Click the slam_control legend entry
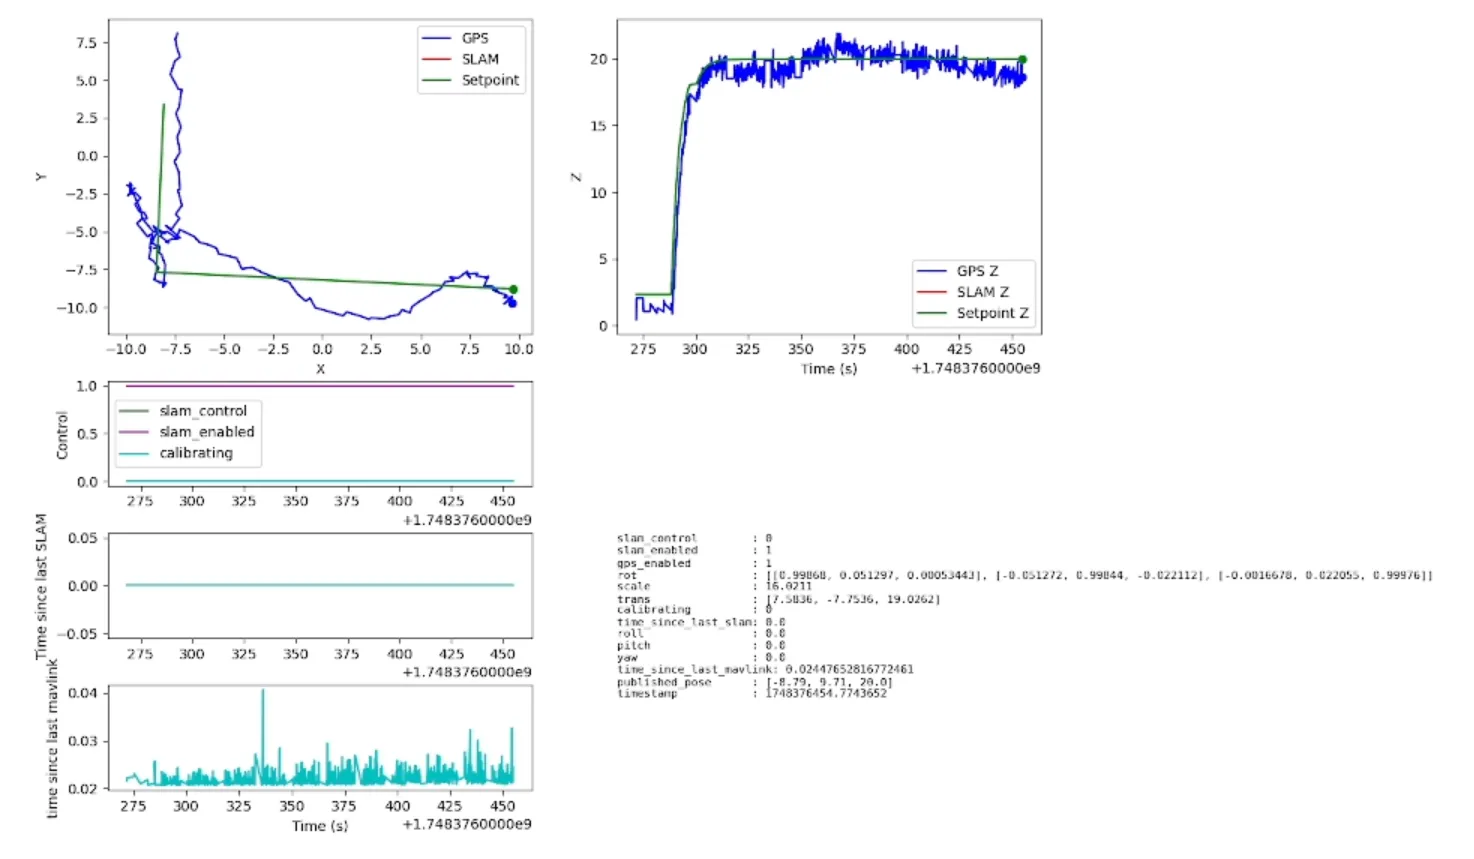Image resolution: width=1474 pixels, height=859 pixels. tap(183, 411)
